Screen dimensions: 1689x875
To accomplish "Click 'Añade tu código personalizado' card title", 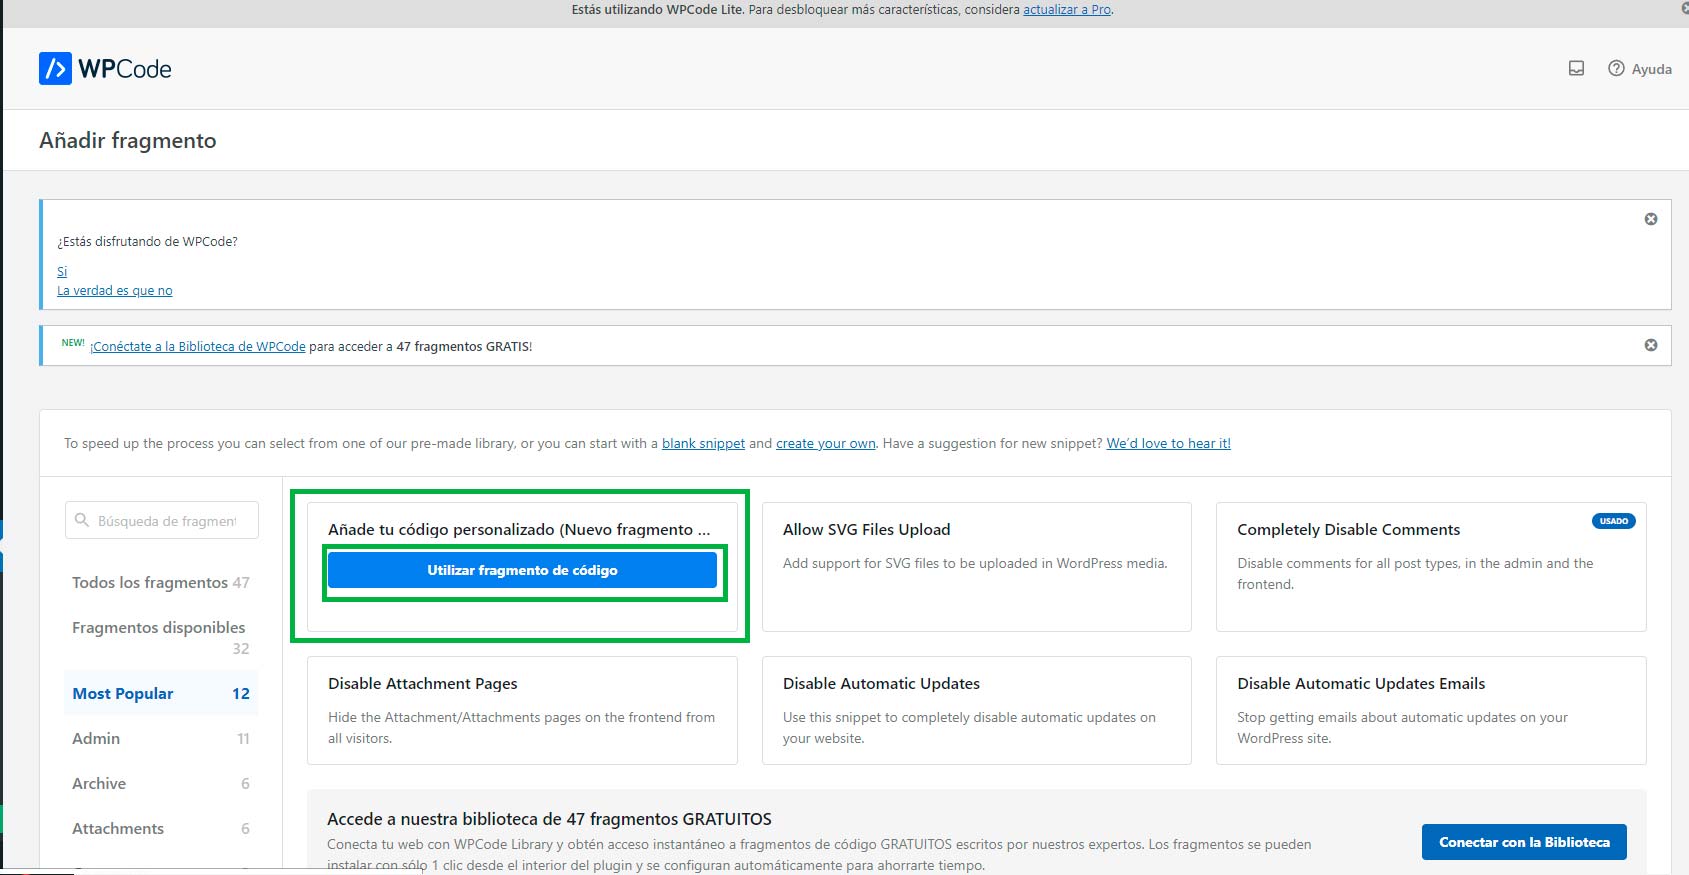I will click(519, 530).
